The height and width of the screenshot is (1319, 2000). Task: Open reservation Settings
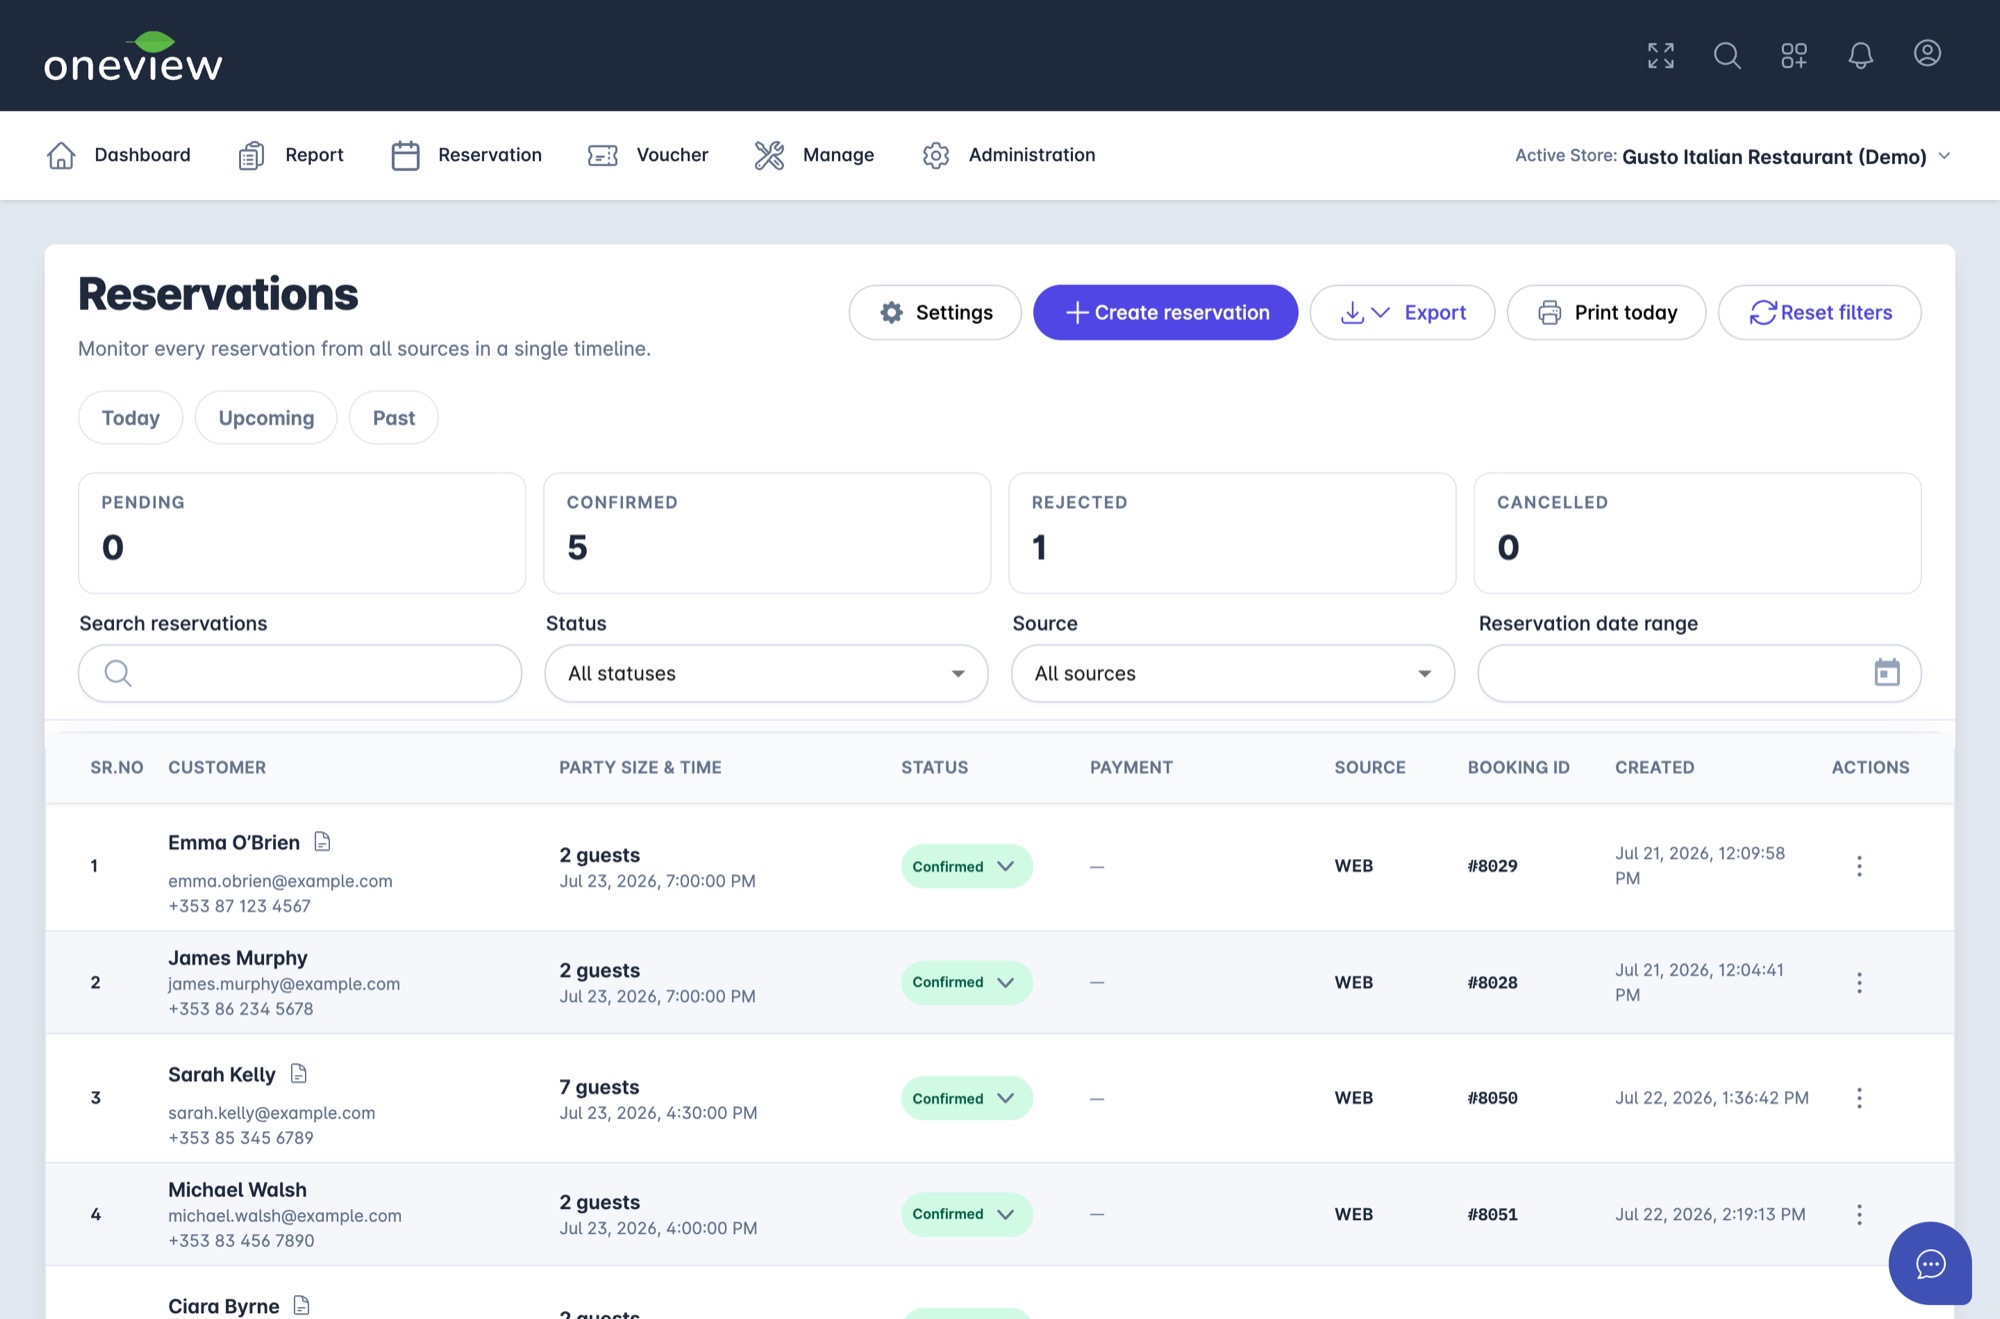tap(935, 312)
